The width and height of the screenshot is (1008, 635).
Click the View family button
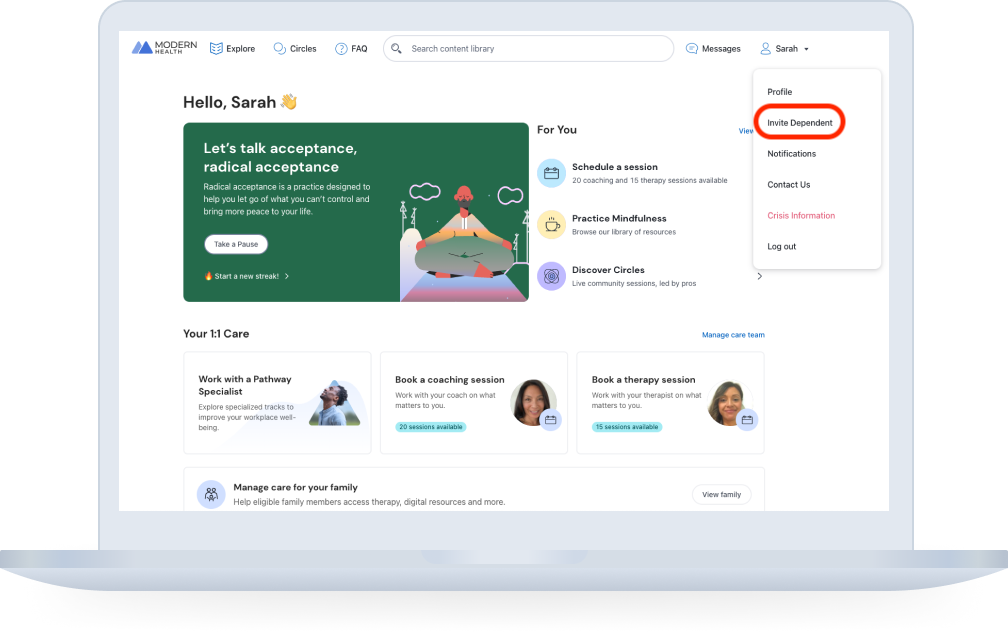[721, 494]
